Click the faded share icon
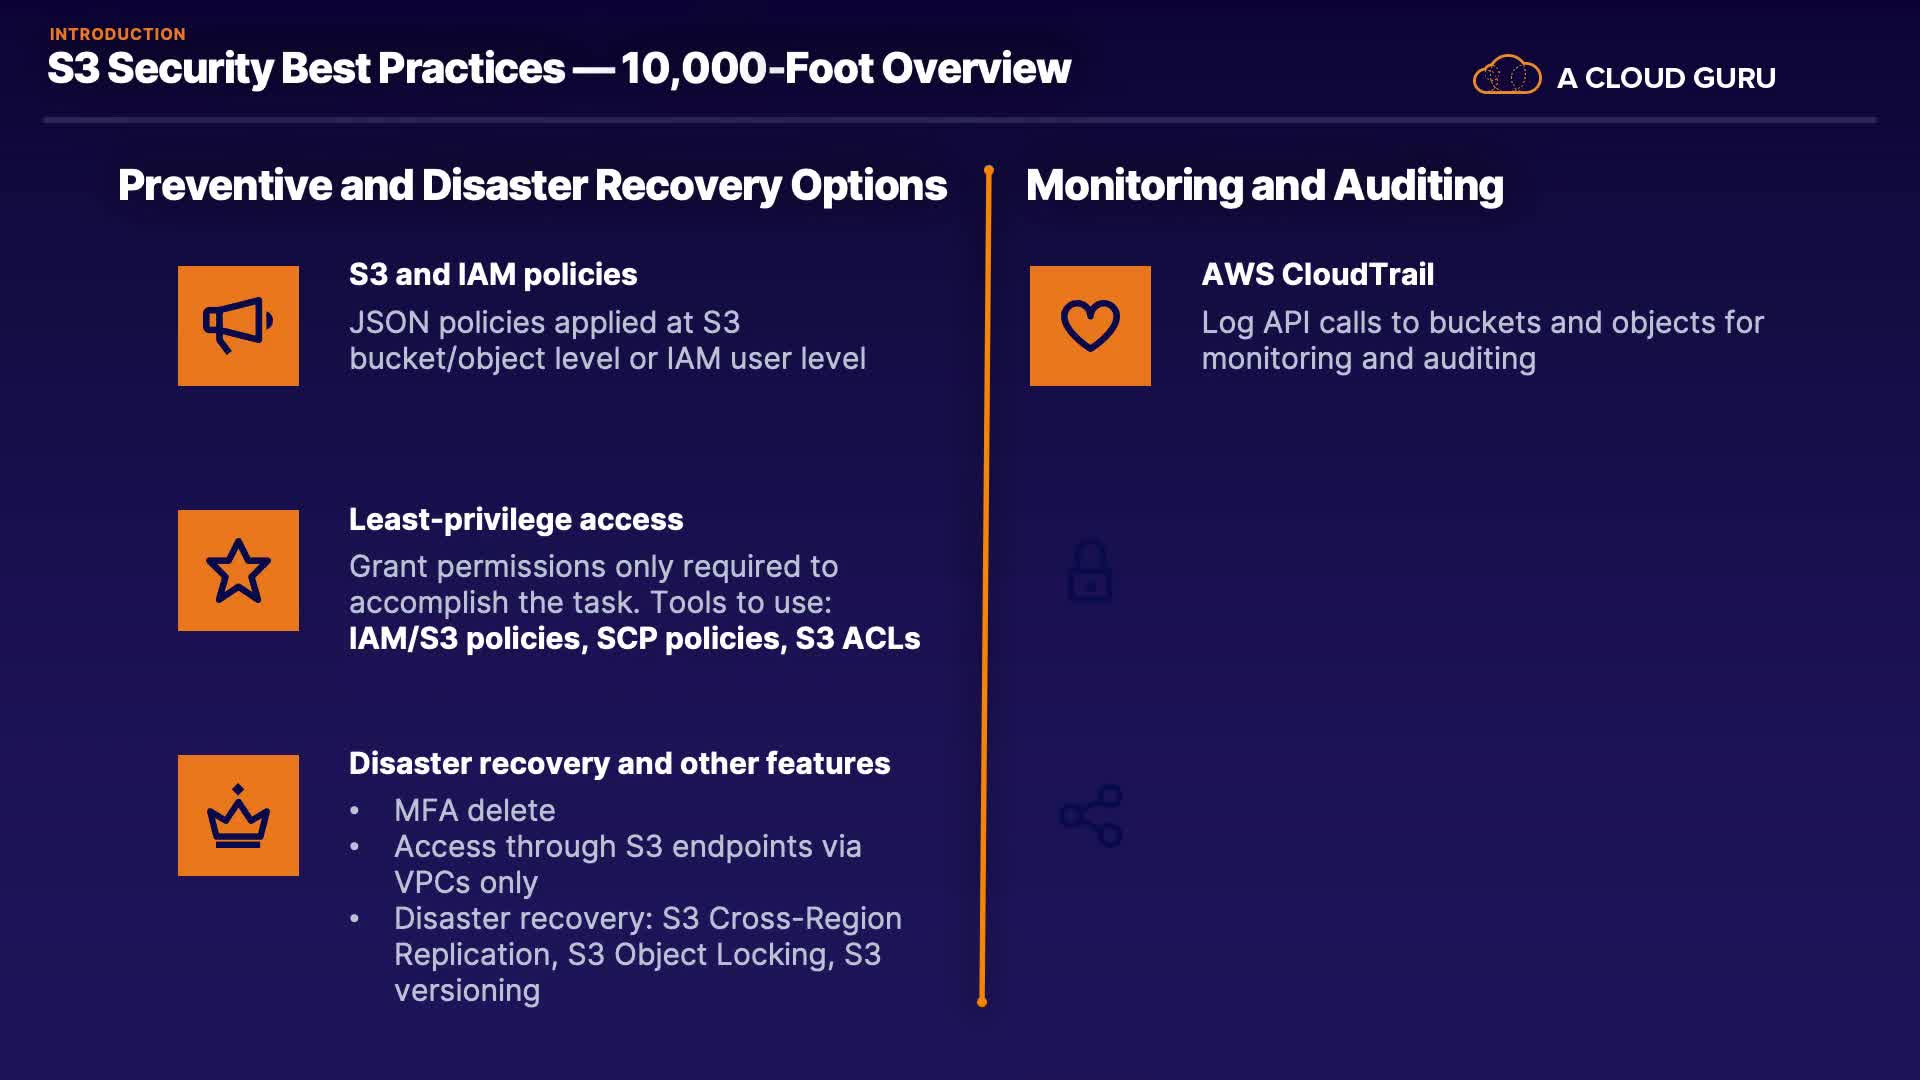The height and width of the screenshot is (1080, 1920). (x=1091, y=816)
